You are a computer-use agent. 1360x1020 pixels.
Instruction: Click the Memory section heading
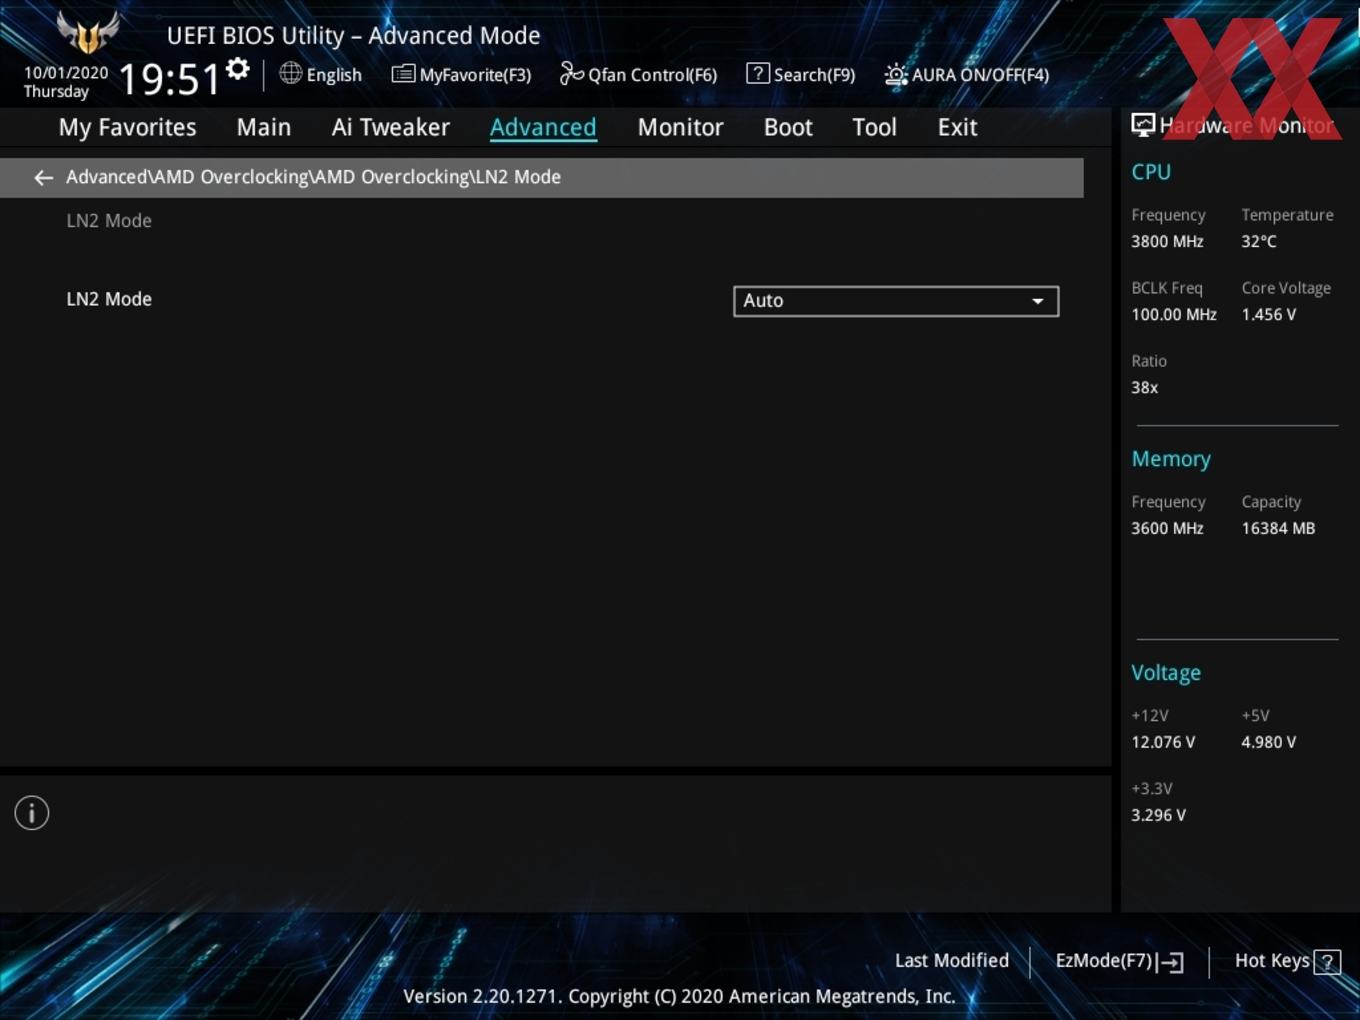[1171, 459]
